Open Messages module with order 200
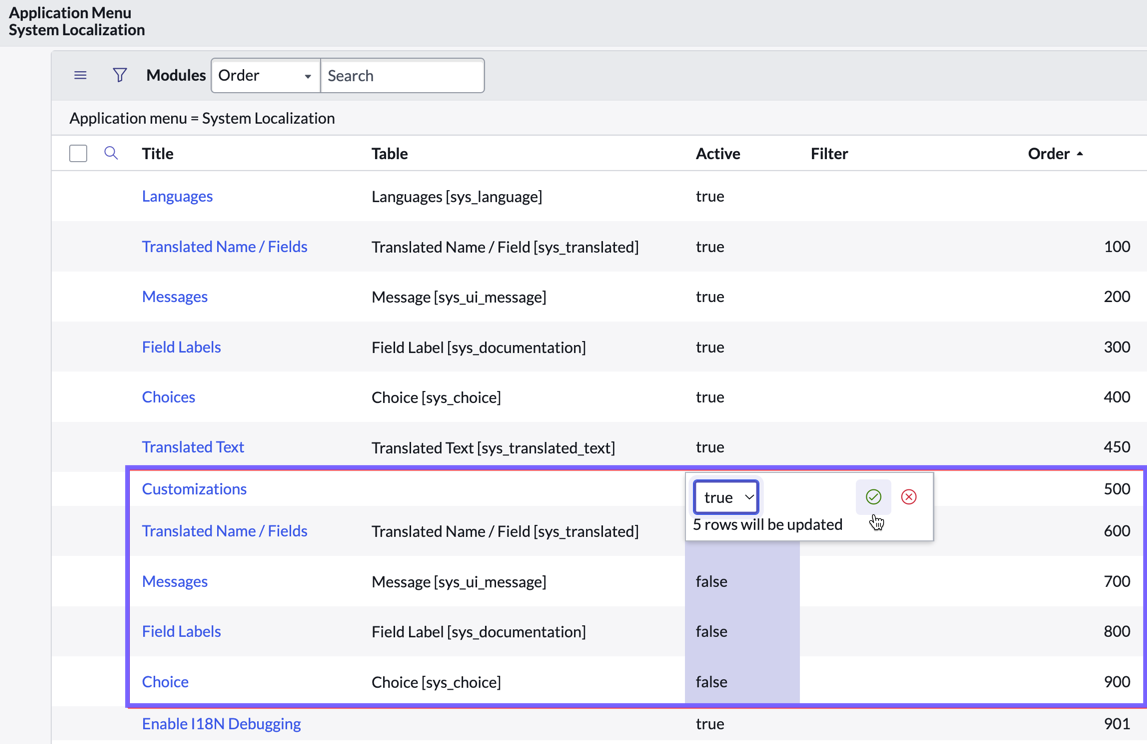 (x=175, y=296)
